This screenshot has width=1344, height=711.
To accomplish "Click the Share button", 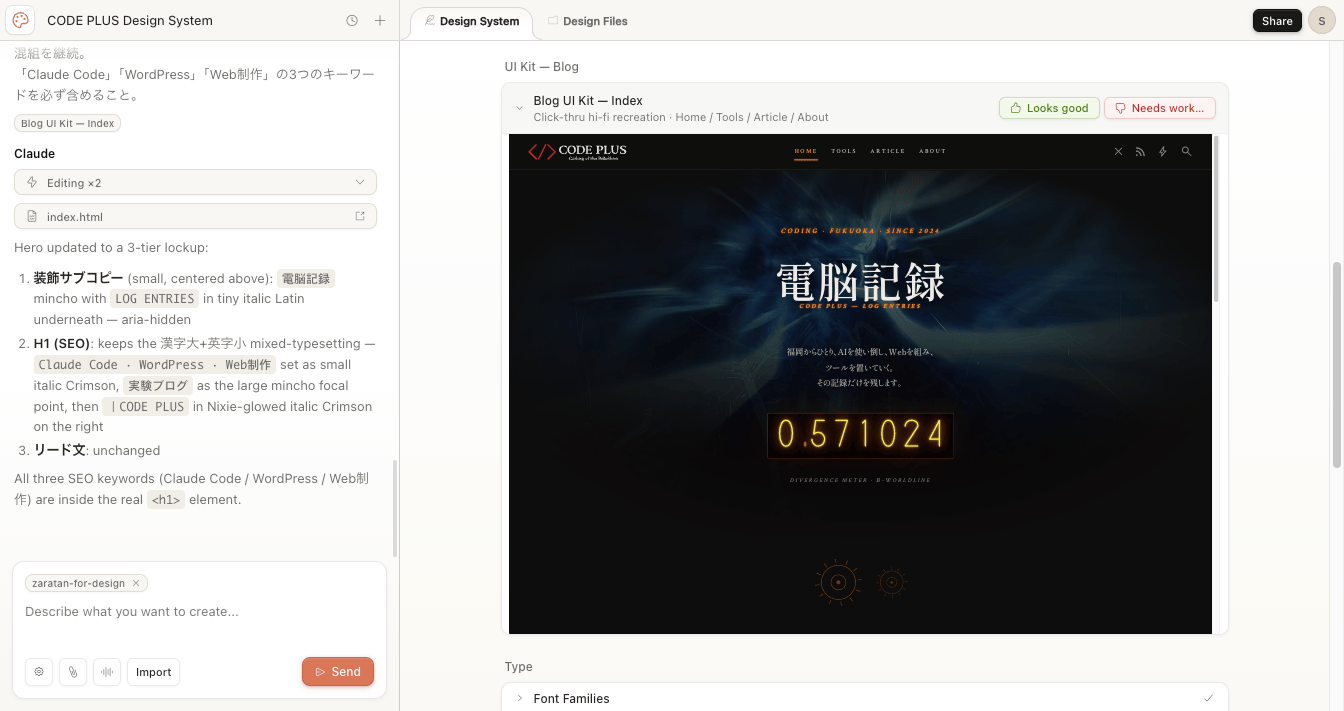I will pos(1277,20).
